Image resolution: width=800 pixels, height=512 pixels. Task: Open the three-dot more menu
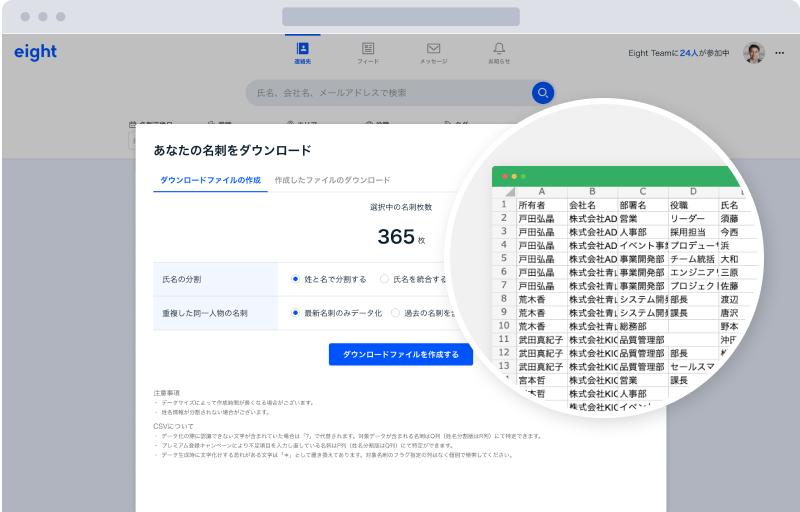[x=780, y=53]
